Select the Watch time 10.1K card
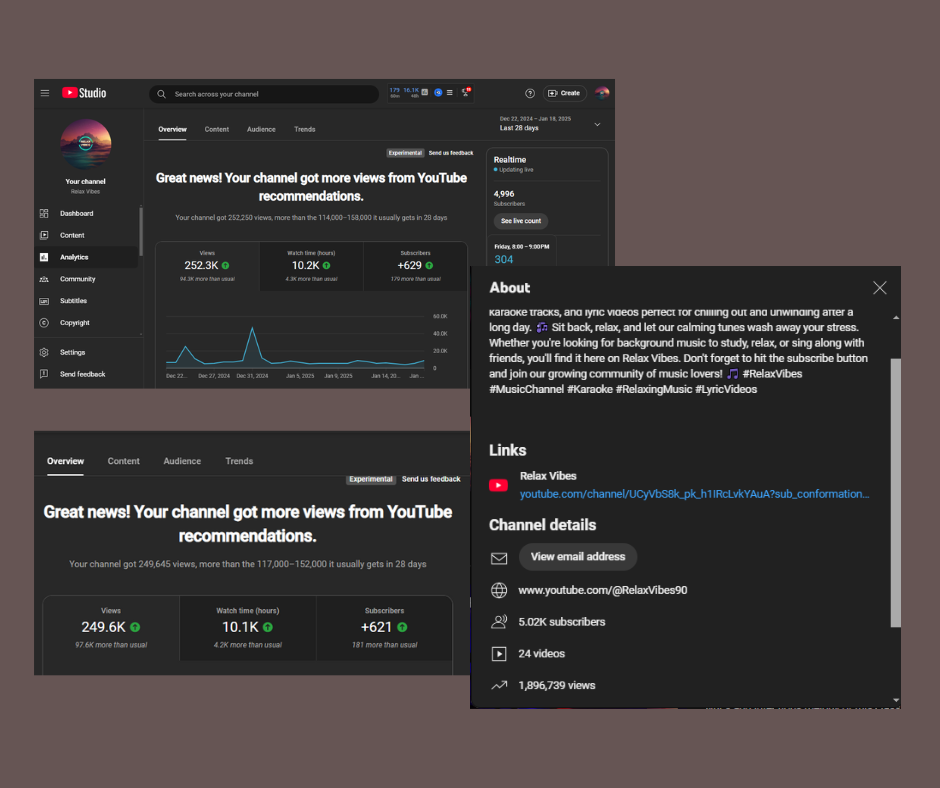This screenshot has height=788, width=940. [x=248, y=628]
